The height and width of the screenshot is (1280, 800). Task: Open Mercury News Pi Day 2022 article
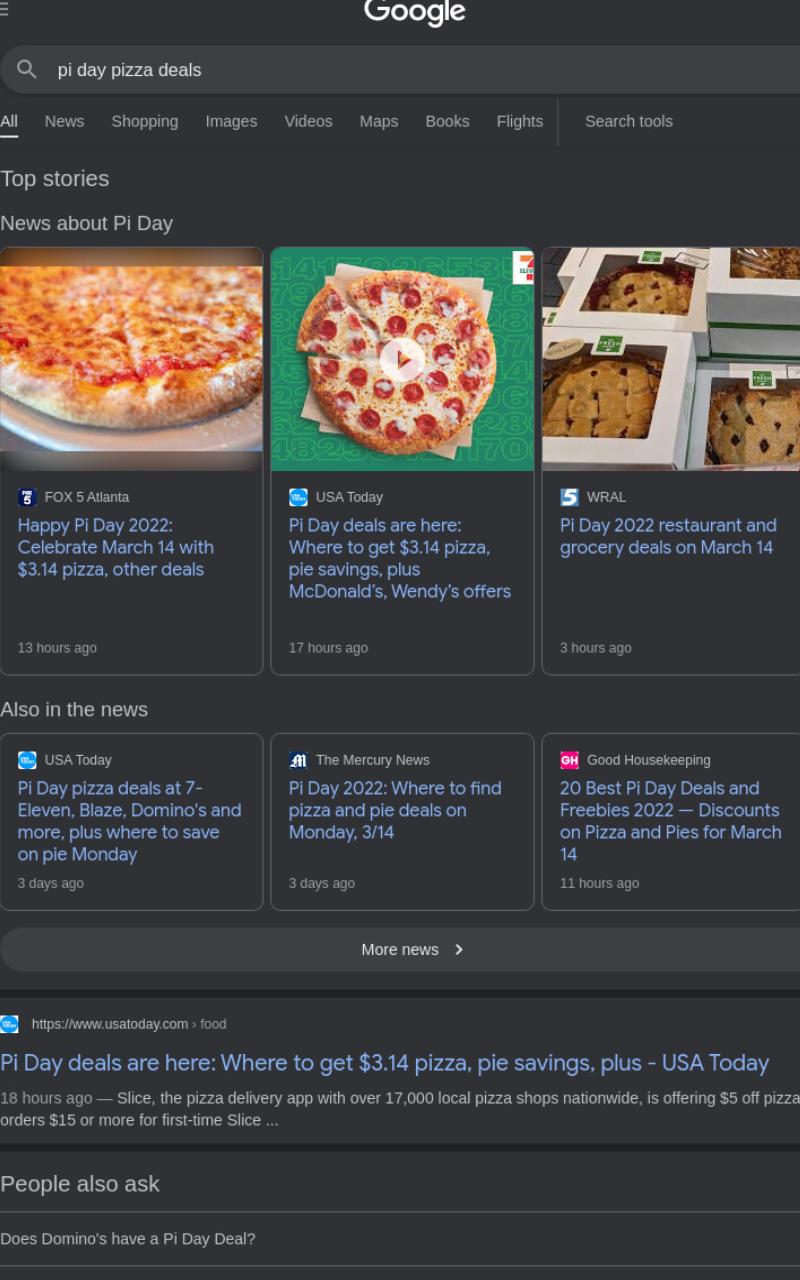pyautogui.click(x=395, y=810)
